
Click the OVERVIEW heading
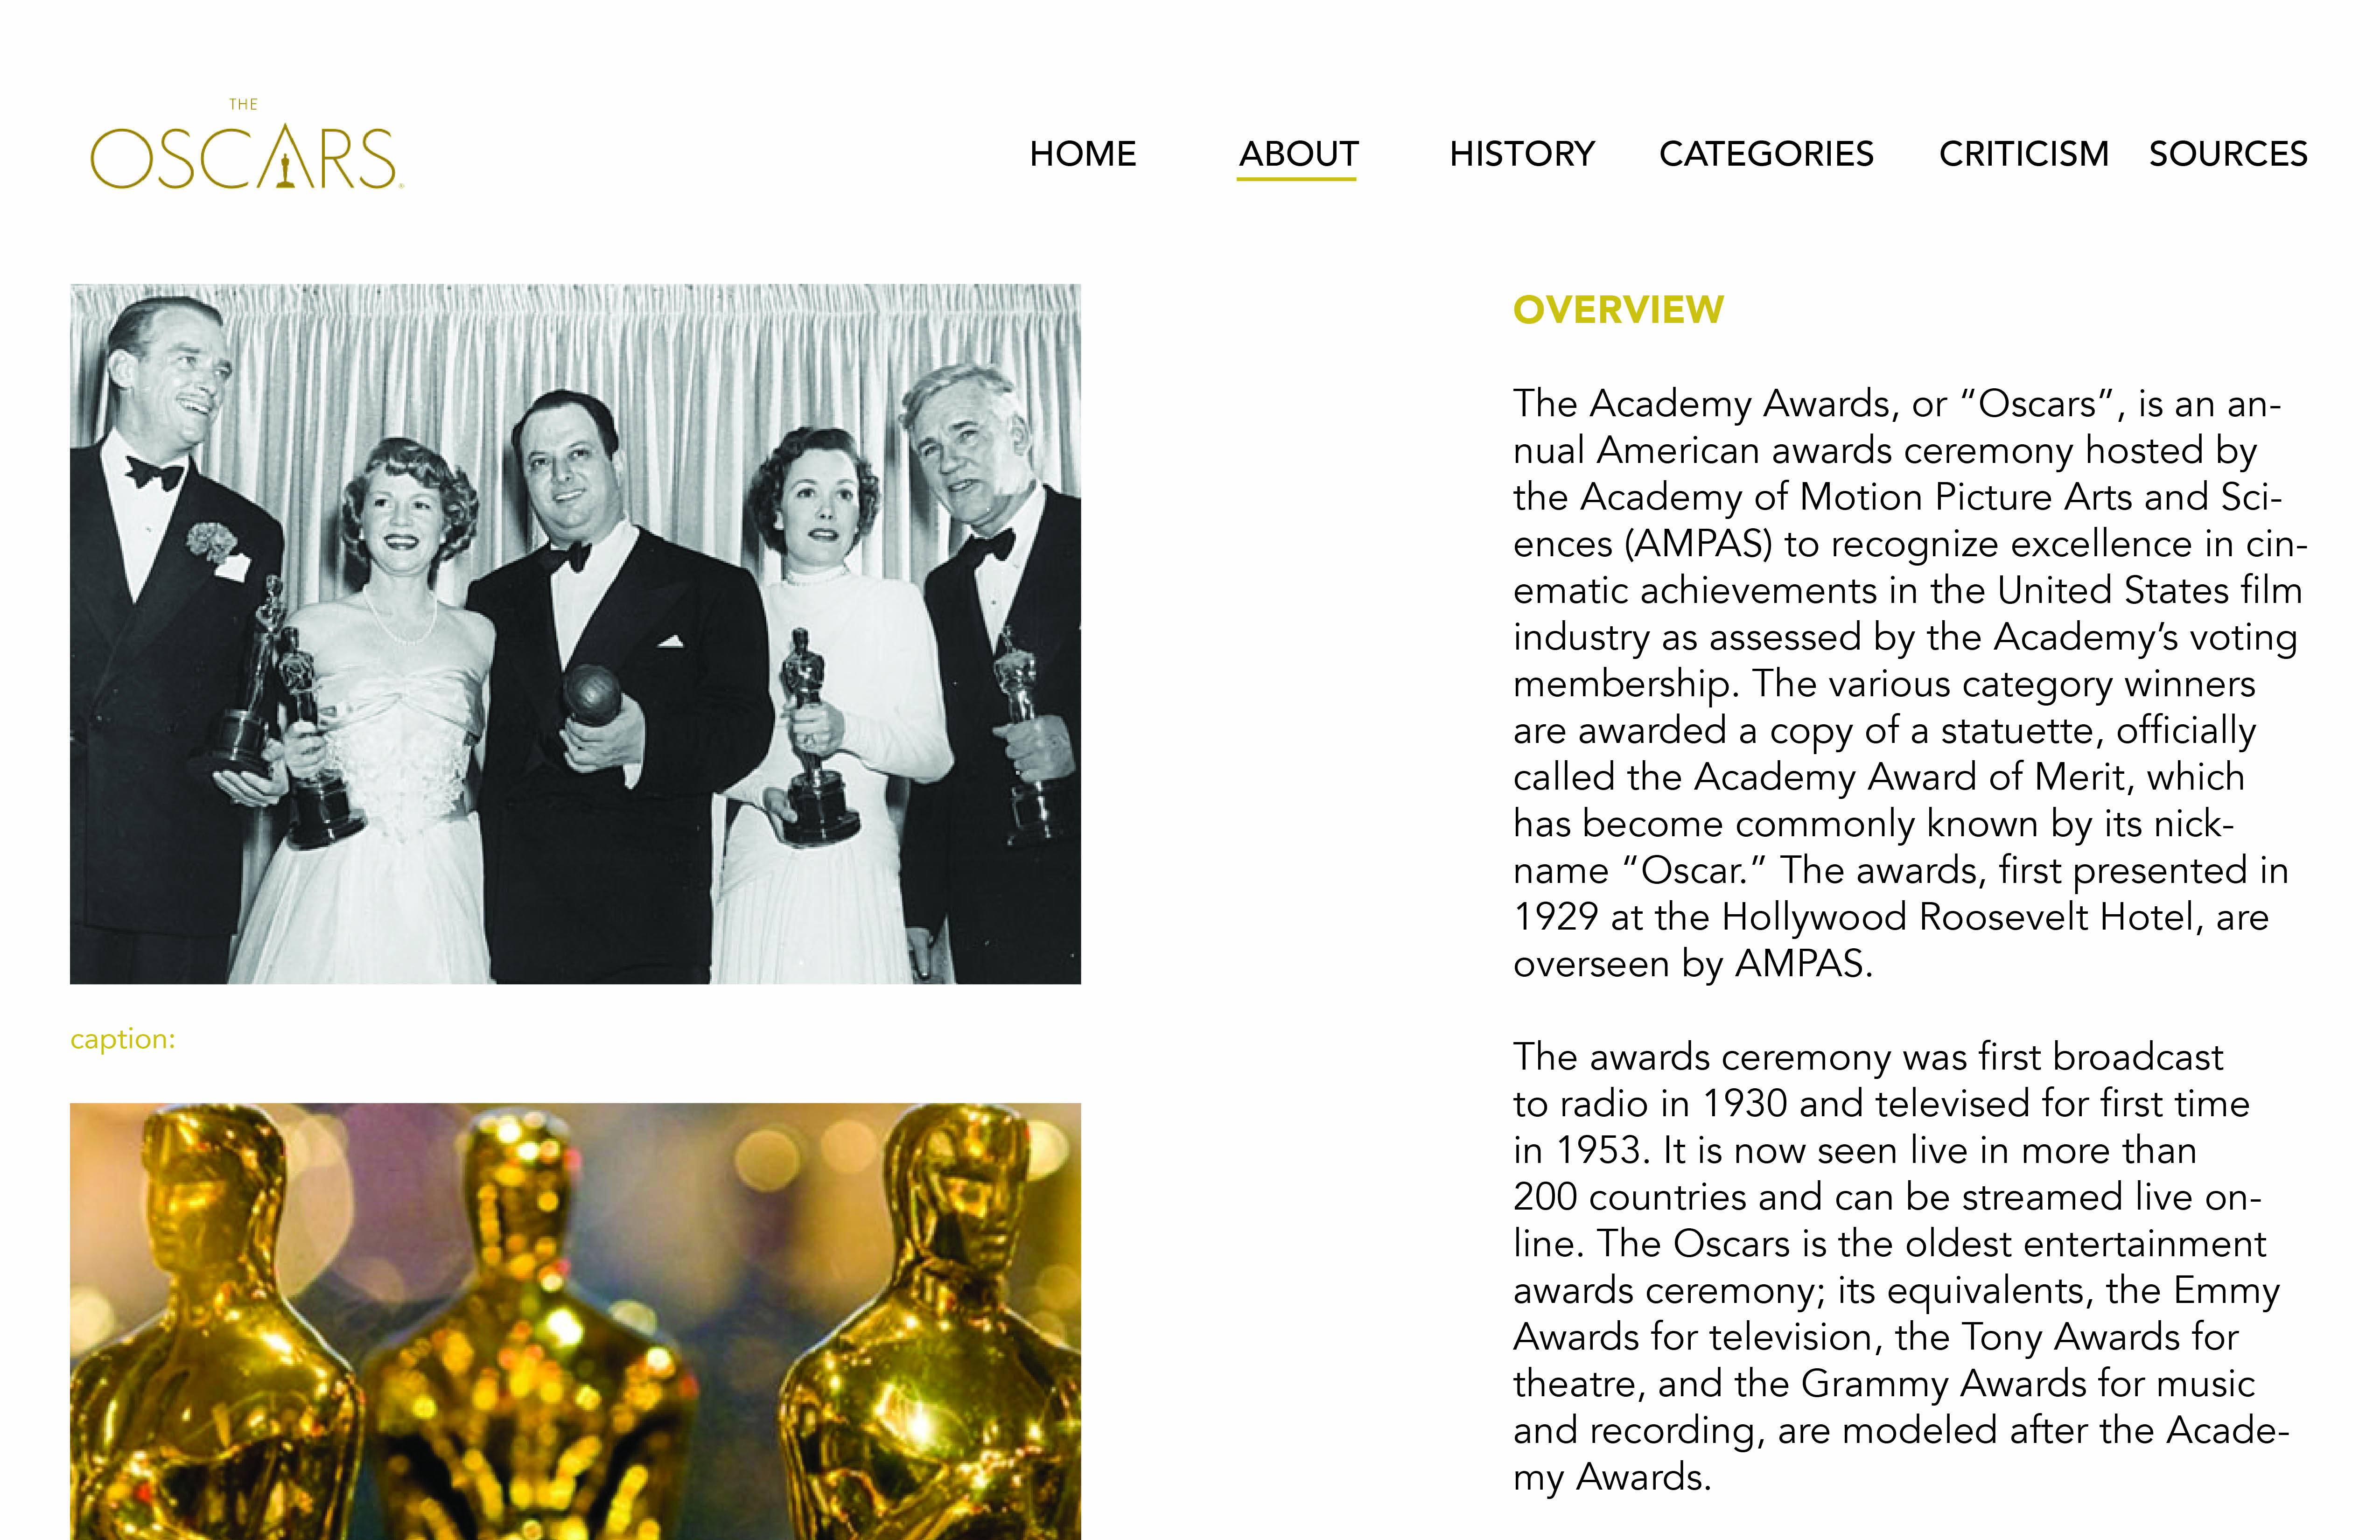pos(1618,310)
